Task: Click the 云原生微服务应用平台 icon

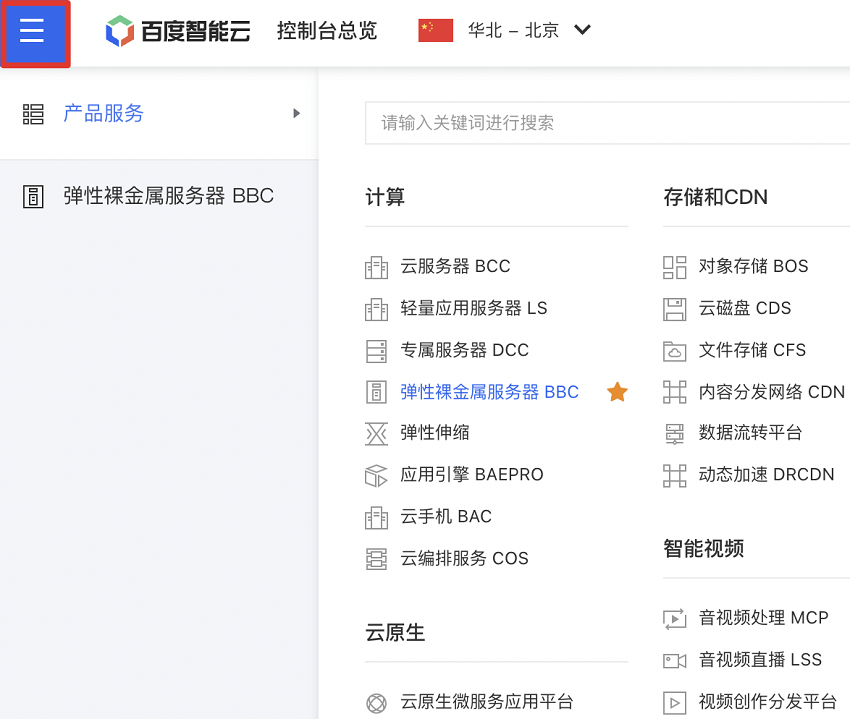Action: click(x=376, y=703)
